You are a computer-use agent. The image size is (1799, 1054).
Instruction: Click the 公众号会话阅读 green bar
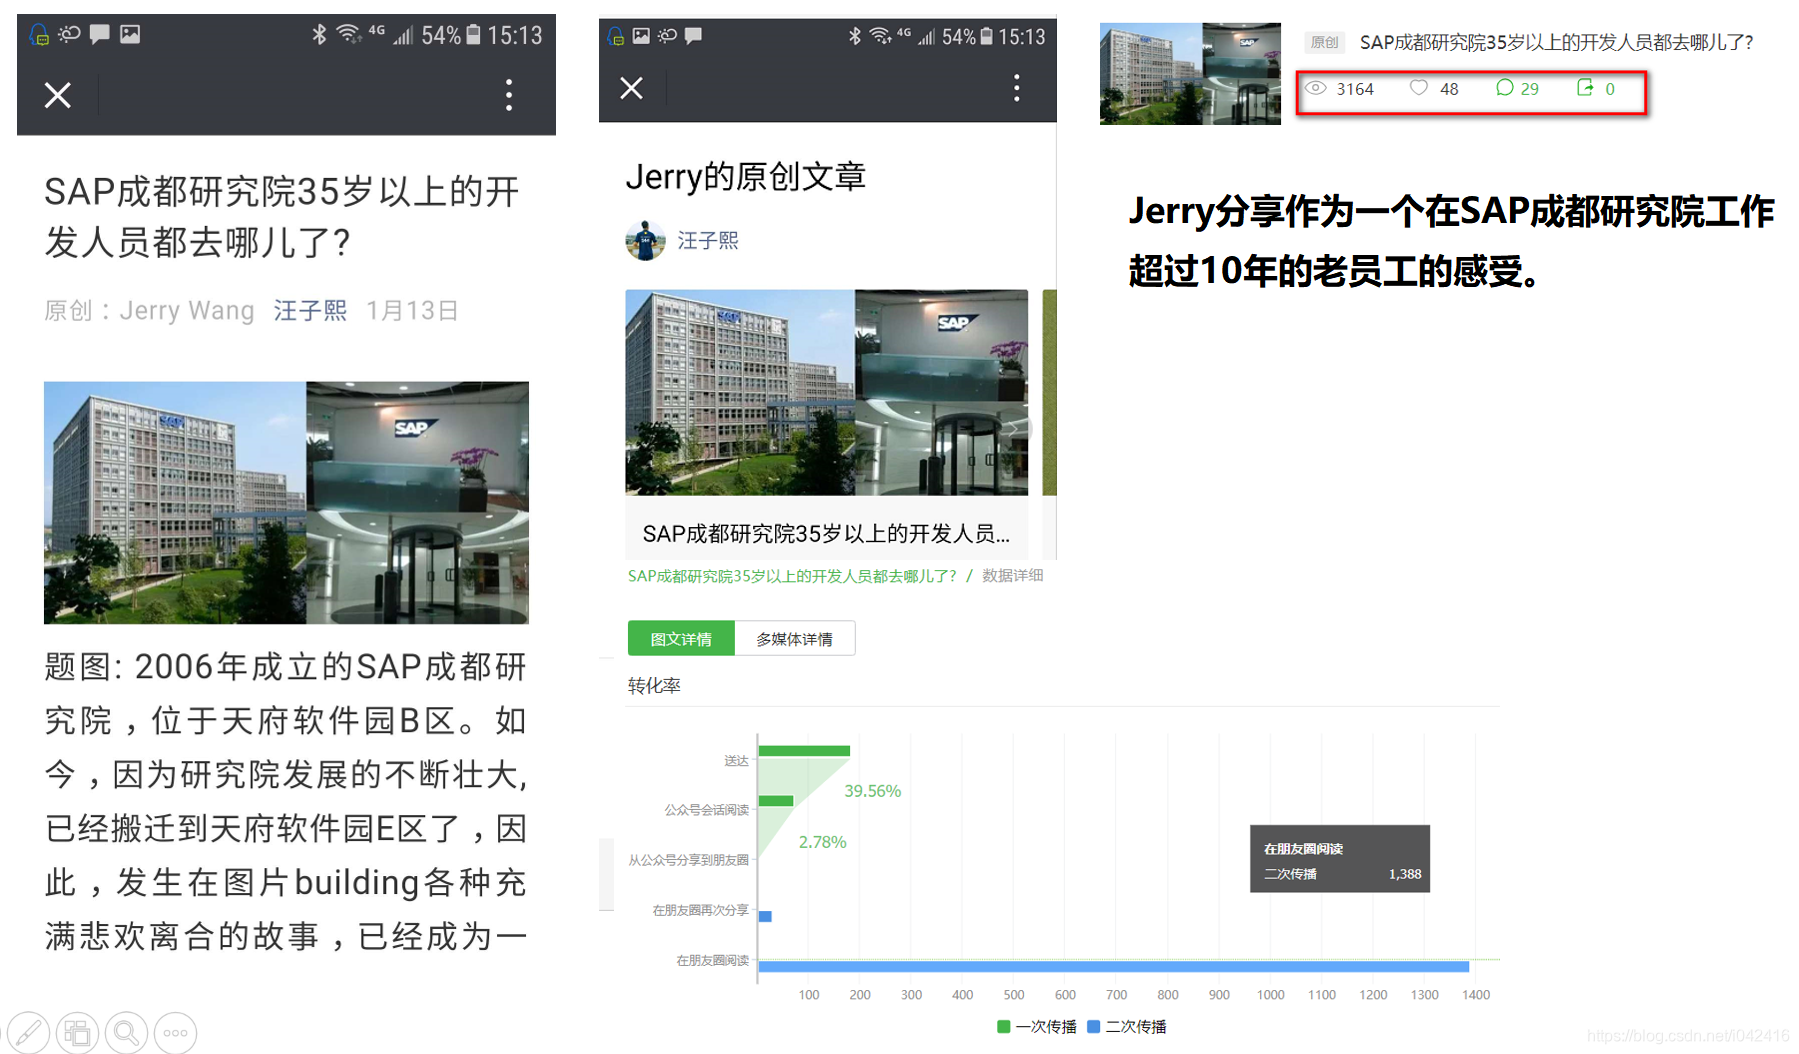point(776,801)
